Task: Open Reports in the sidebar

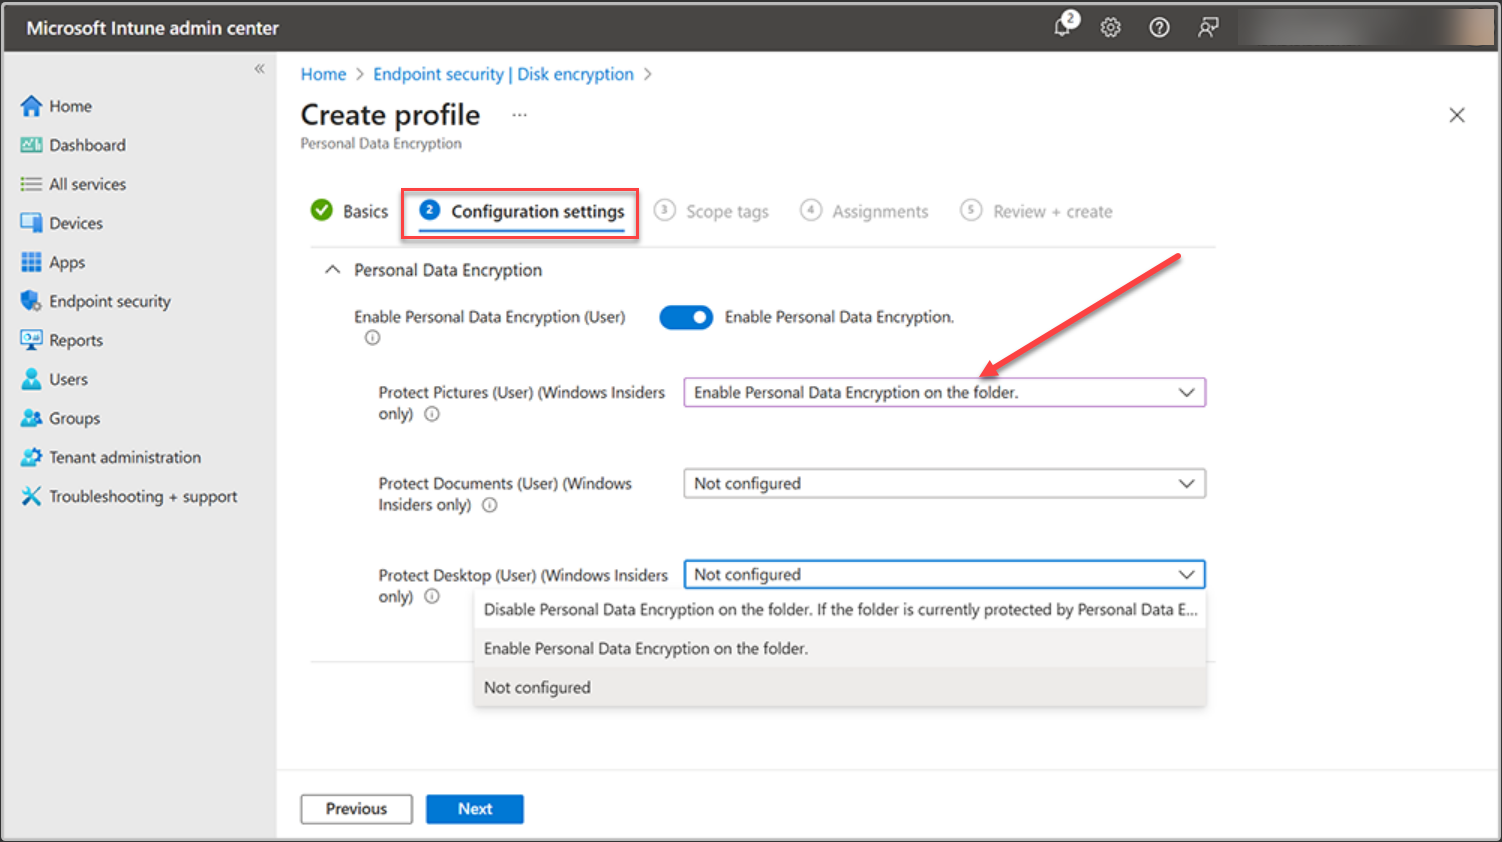Action: click(76, 340)
